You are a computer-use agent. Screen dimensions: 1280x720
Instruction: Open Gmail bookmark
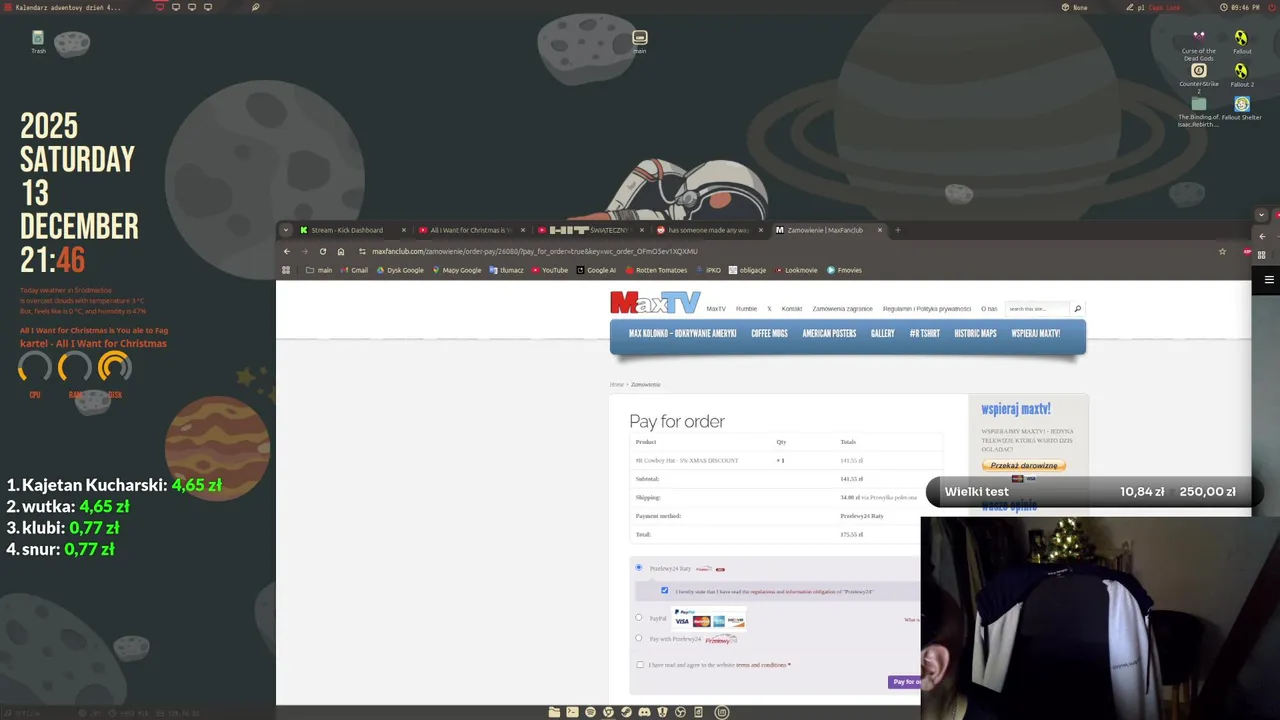(x=354, y=270)
